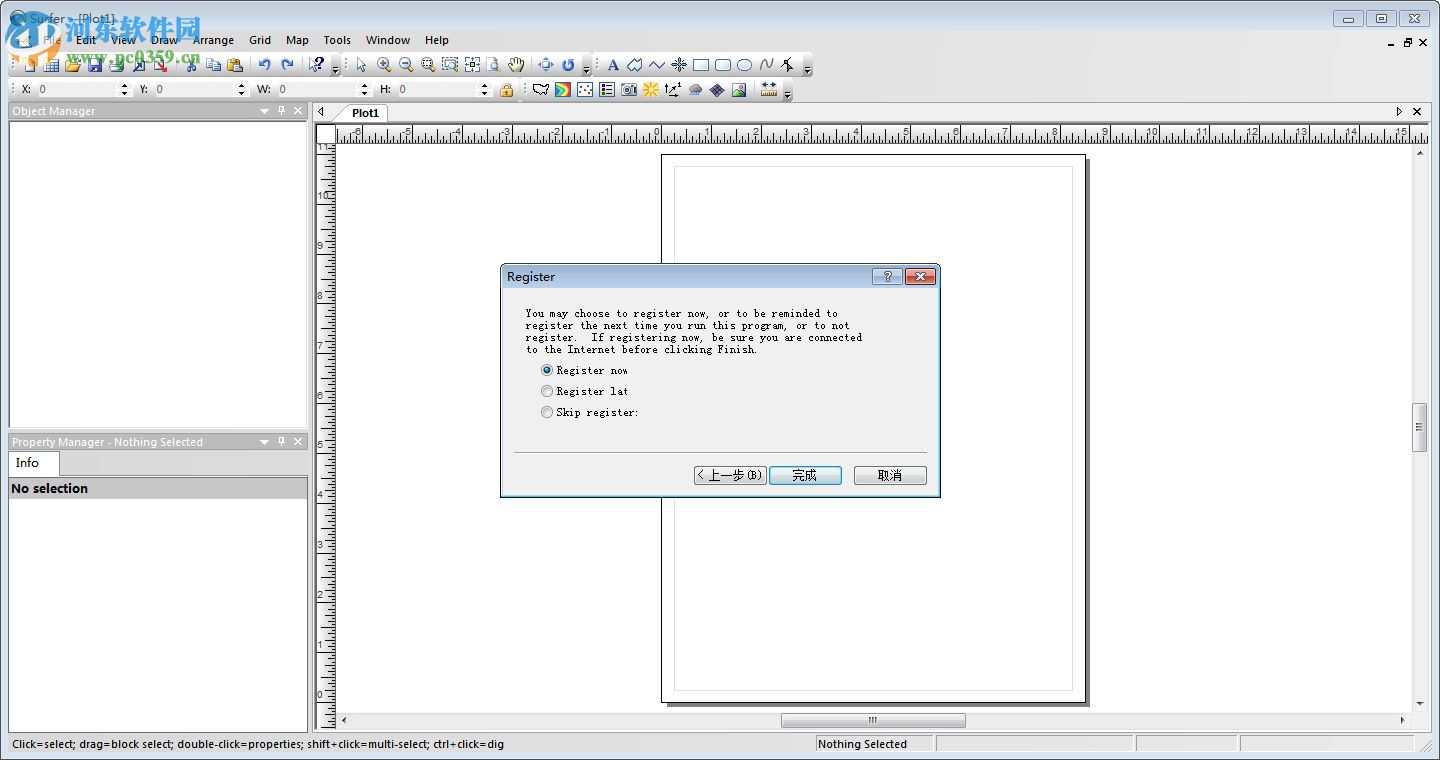Click the Export icon with red arrow
The height and width of the screenshot is (760, 1440).
[161, 65]
